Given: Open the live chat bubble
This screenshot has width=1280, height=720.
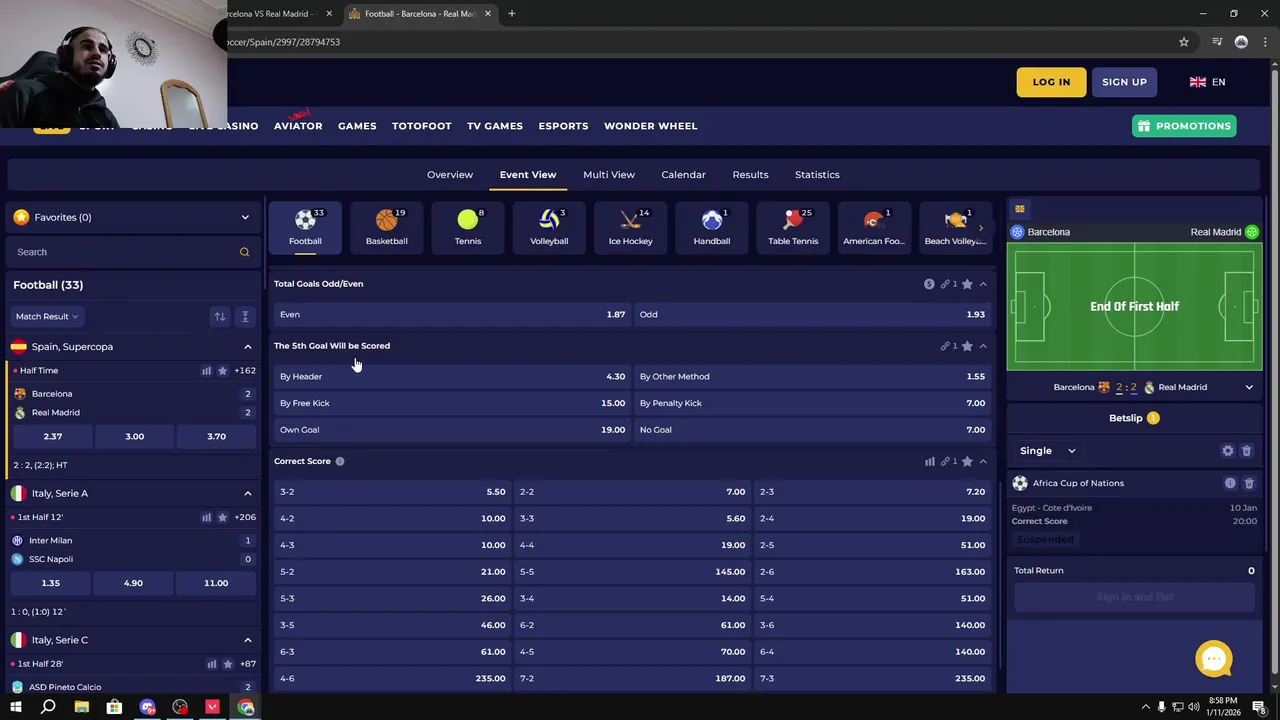Looking at the screenshot, I should point(1214,658).
